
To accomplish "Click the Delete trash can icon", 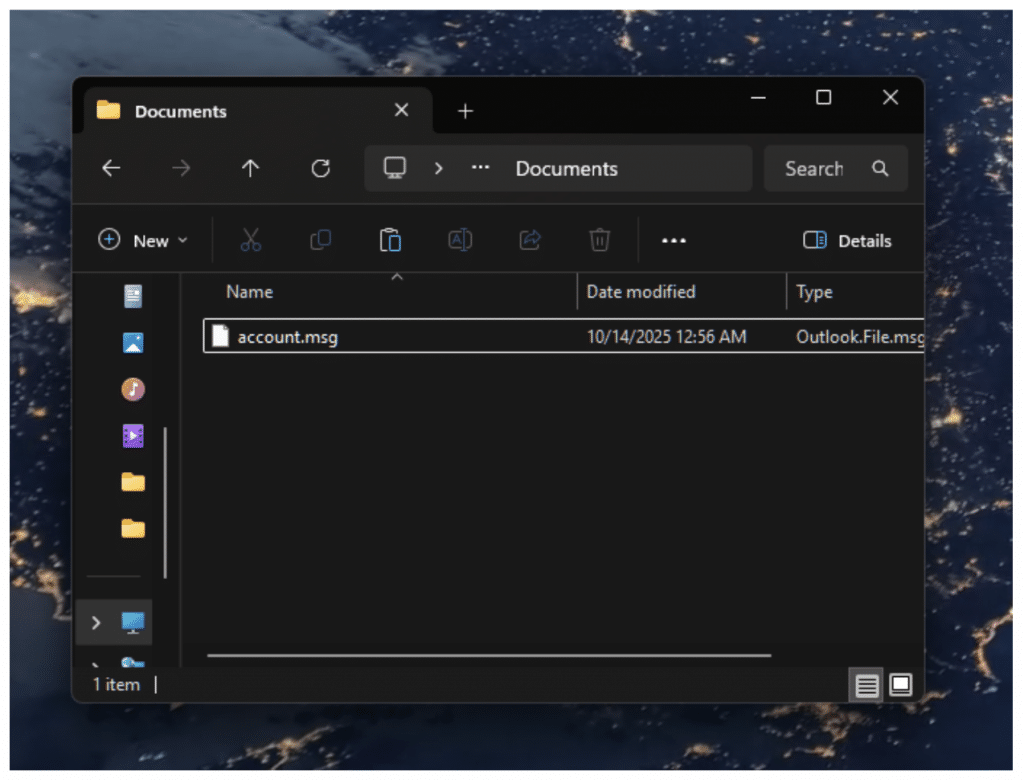I will tap(599, 240).
